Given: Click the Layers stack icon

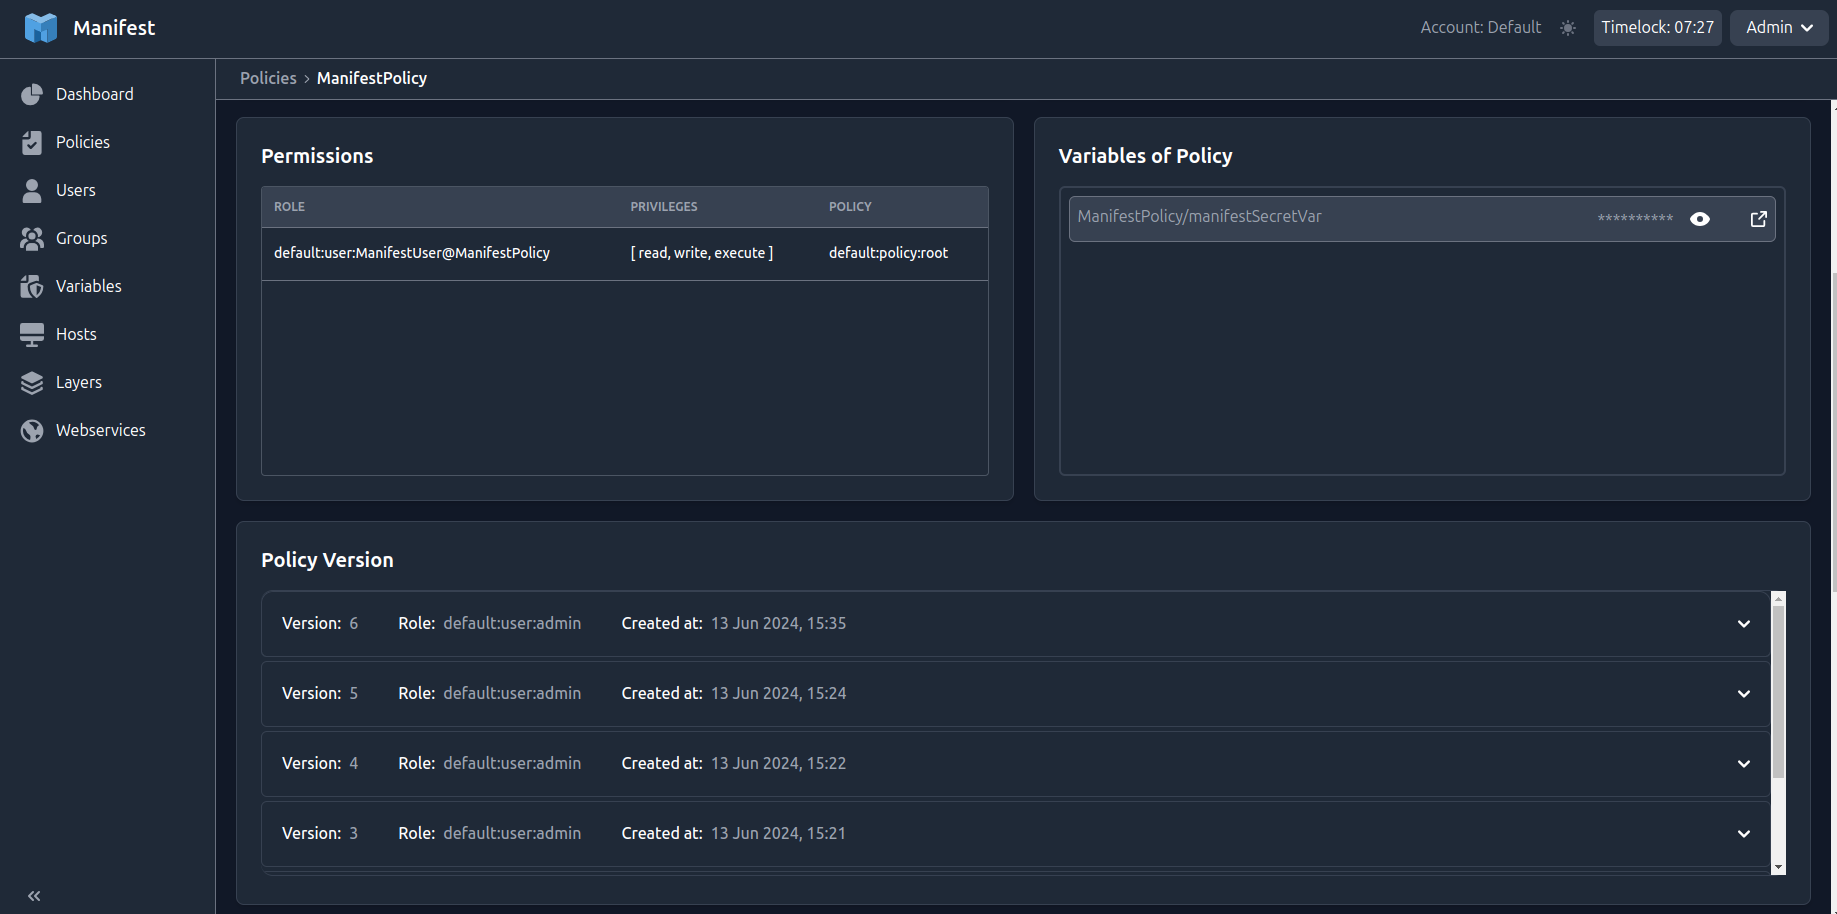Looking at the screenshot, I should [32, 382].
